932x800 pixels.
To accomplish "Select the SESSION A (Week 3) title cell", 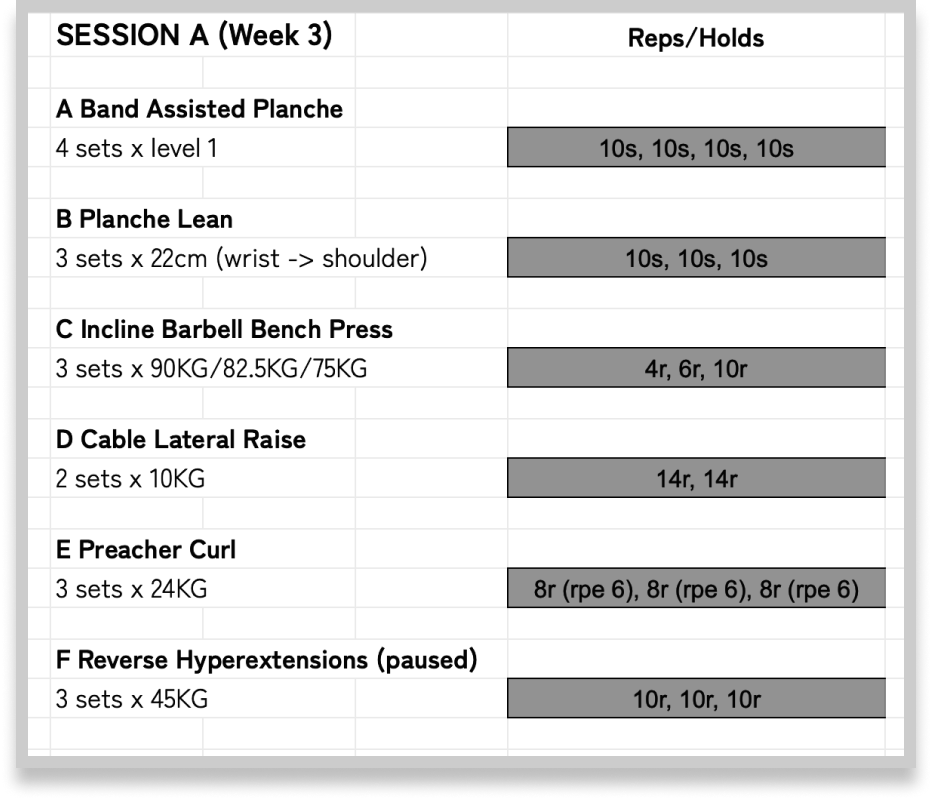I will click(x=194, y=37).
